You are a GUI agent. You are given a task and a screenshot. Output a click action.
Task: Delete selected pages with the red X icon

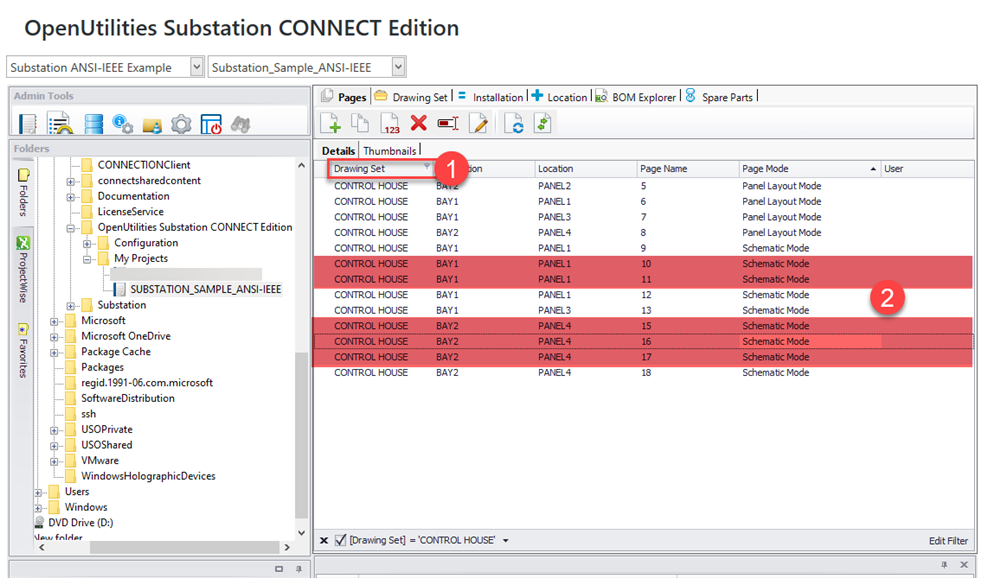(x=421, y=123)
